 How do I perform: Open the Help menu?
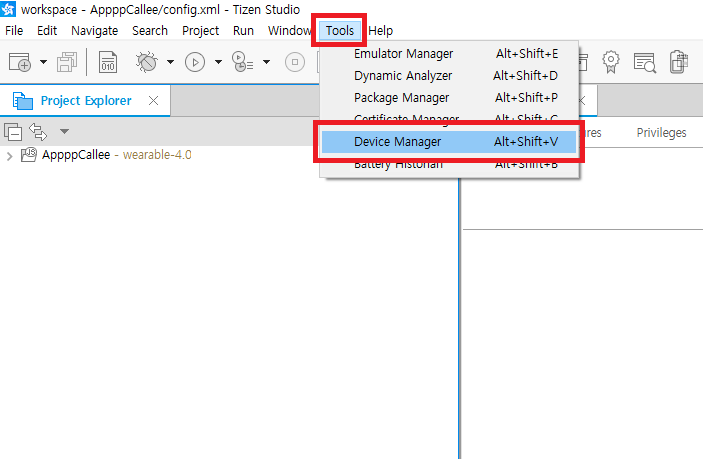pos(380,30)
